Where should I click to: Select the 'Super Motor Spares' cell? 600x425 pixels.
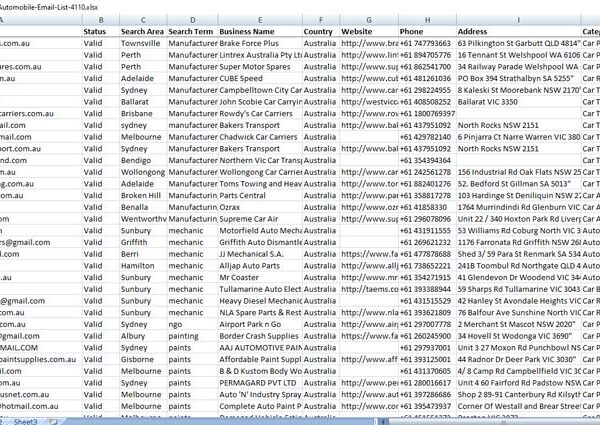pos(260,67)
